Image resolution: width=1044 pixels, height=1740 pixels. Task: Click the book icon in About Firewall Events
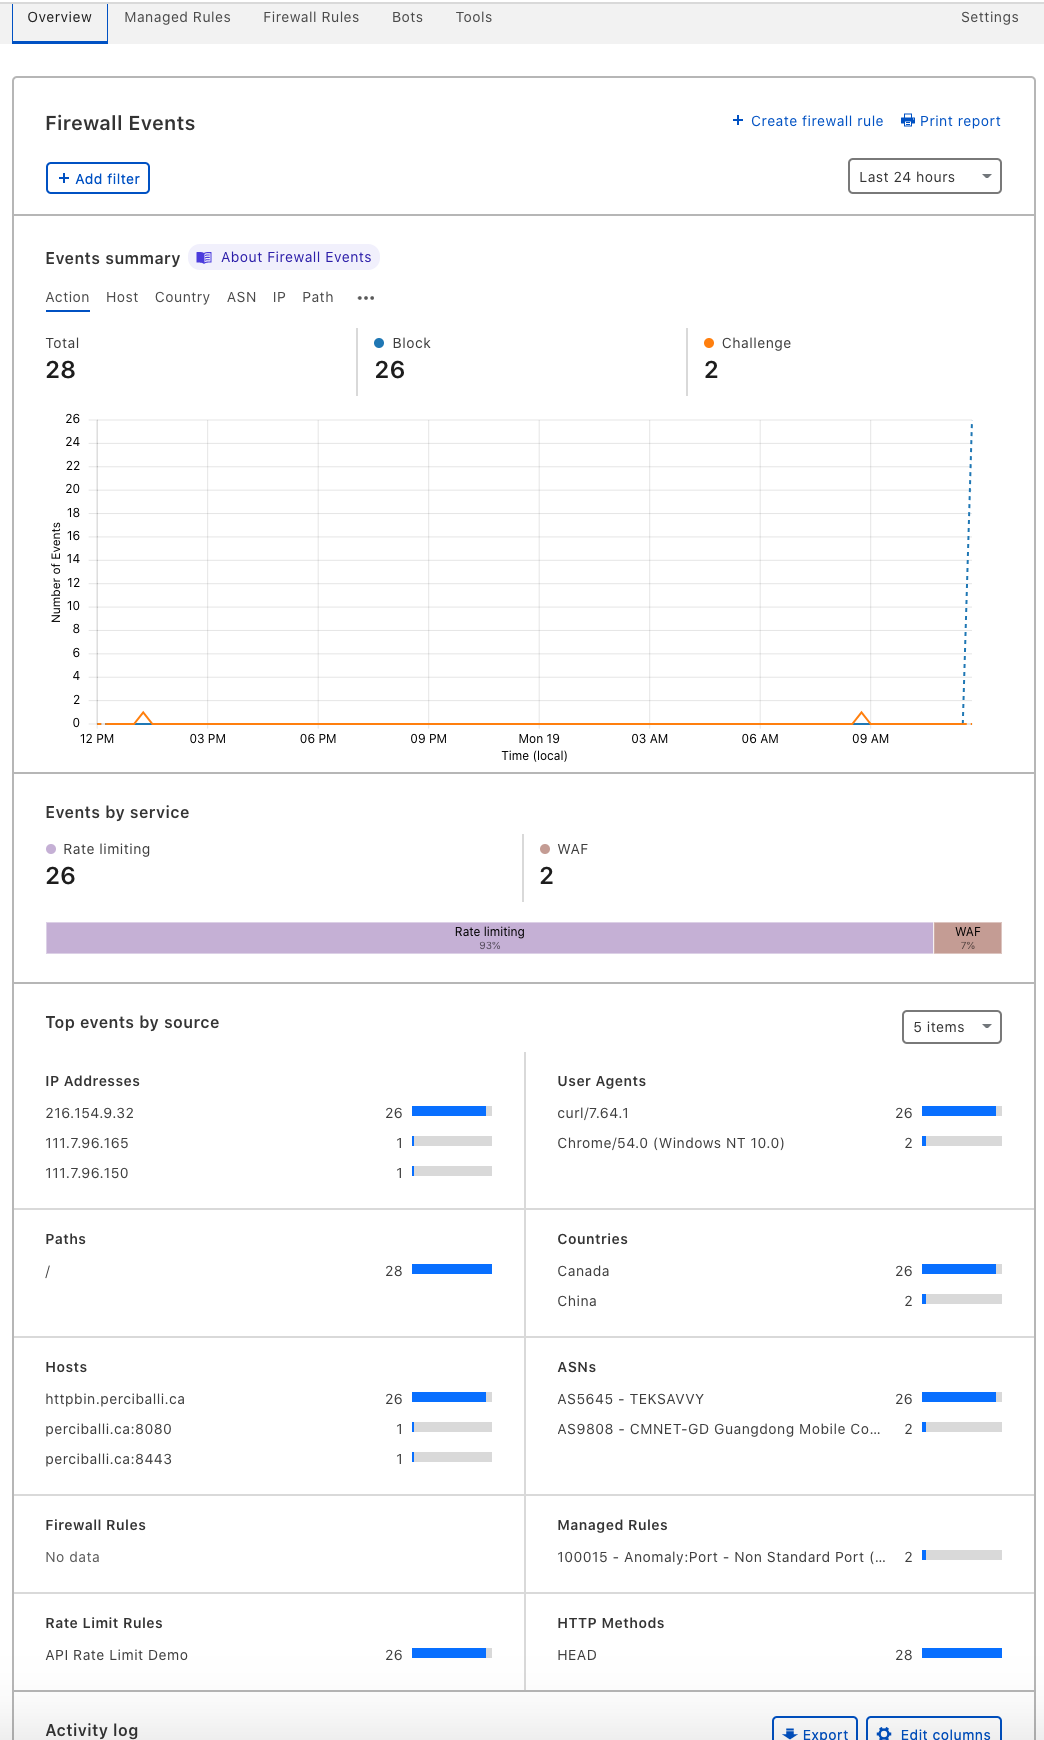pos(204,258)
